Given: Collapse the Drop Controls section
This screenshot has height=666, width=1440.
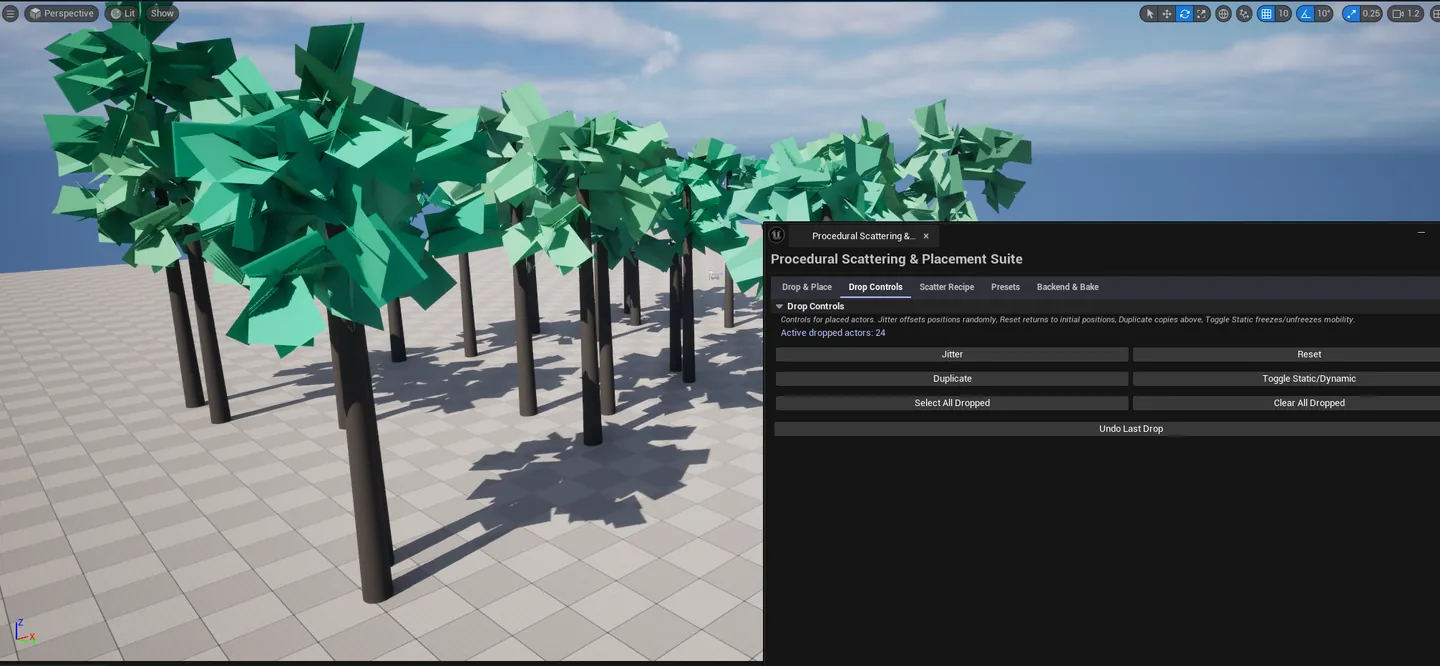Looking at the screenshot, I should point(780,306).
